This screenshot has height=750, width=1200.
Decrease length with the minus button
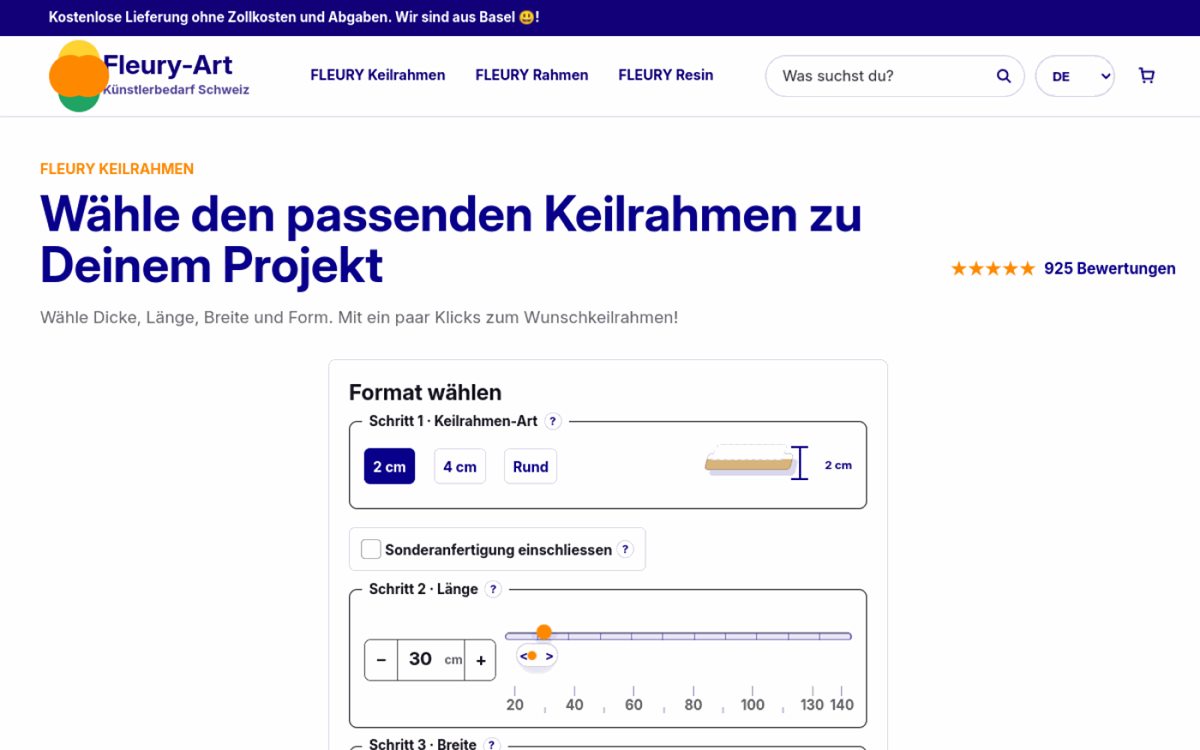tap(381, 660)
